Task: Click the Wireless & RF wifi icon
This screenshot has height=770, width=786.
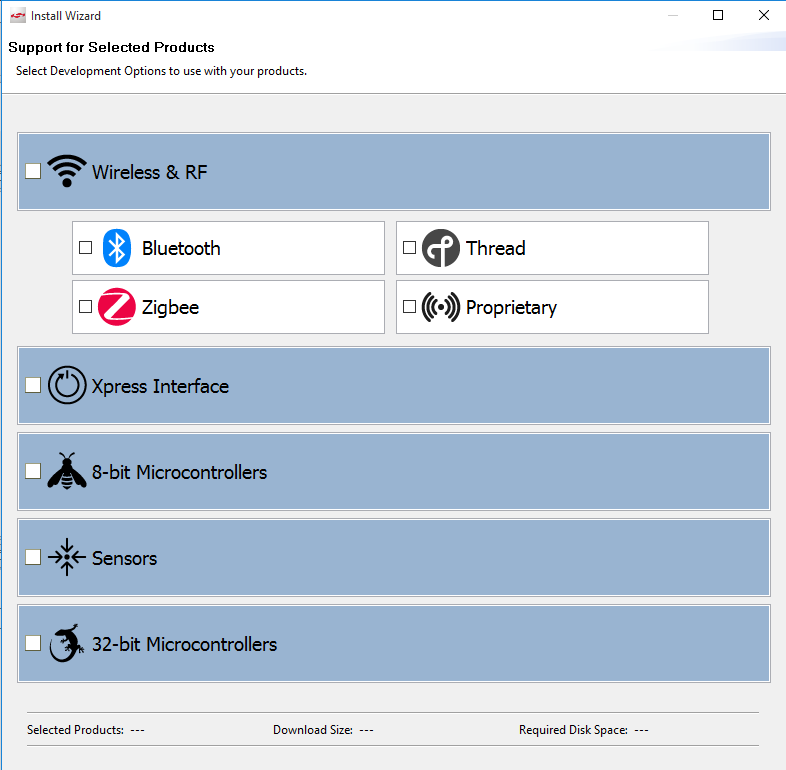Action: (67, 171)
